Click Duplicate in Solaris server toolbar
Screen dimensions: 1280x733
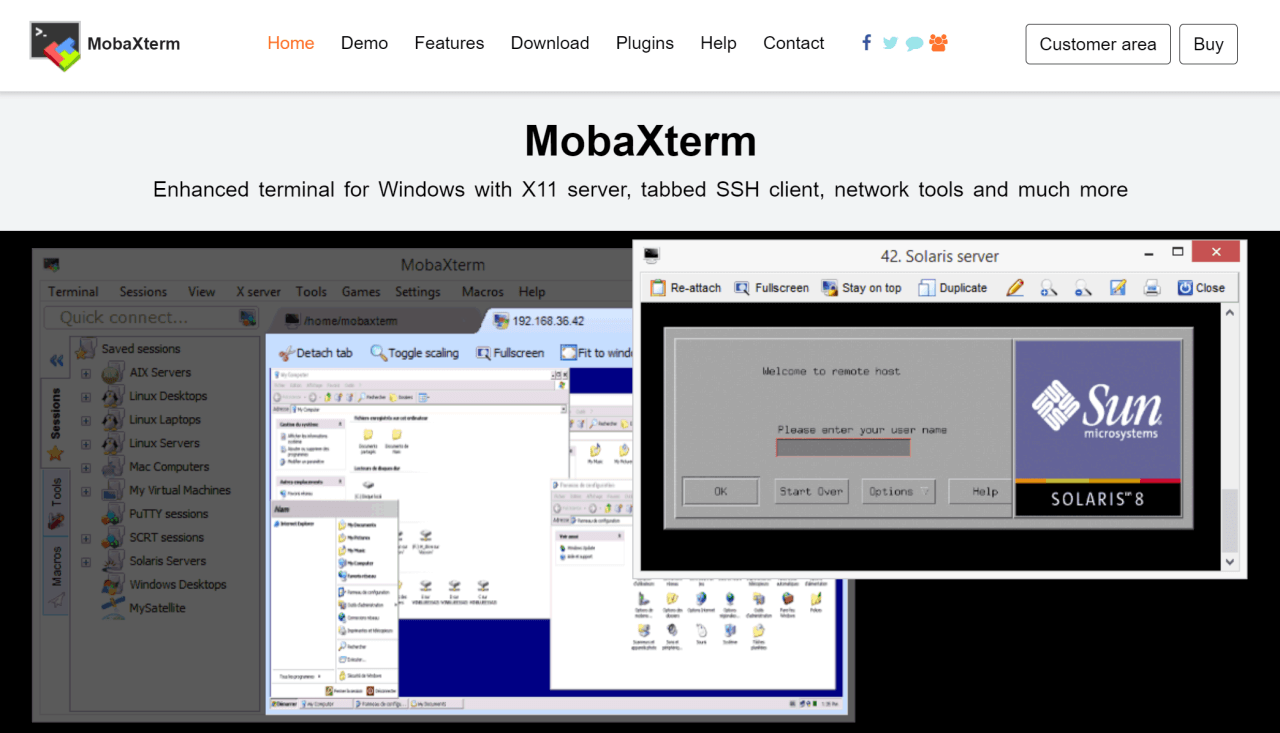(952, 288)
